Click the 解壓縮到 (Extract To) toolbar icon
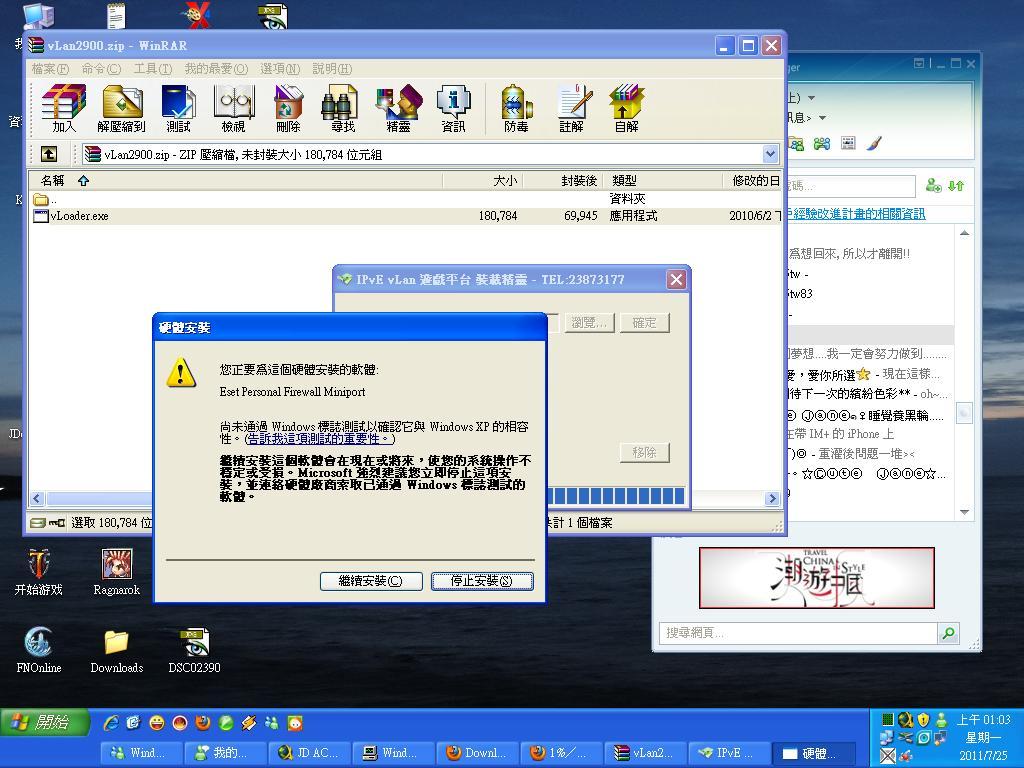The width and height of the screenshot is (1024, 768). [x=121, y=108]
